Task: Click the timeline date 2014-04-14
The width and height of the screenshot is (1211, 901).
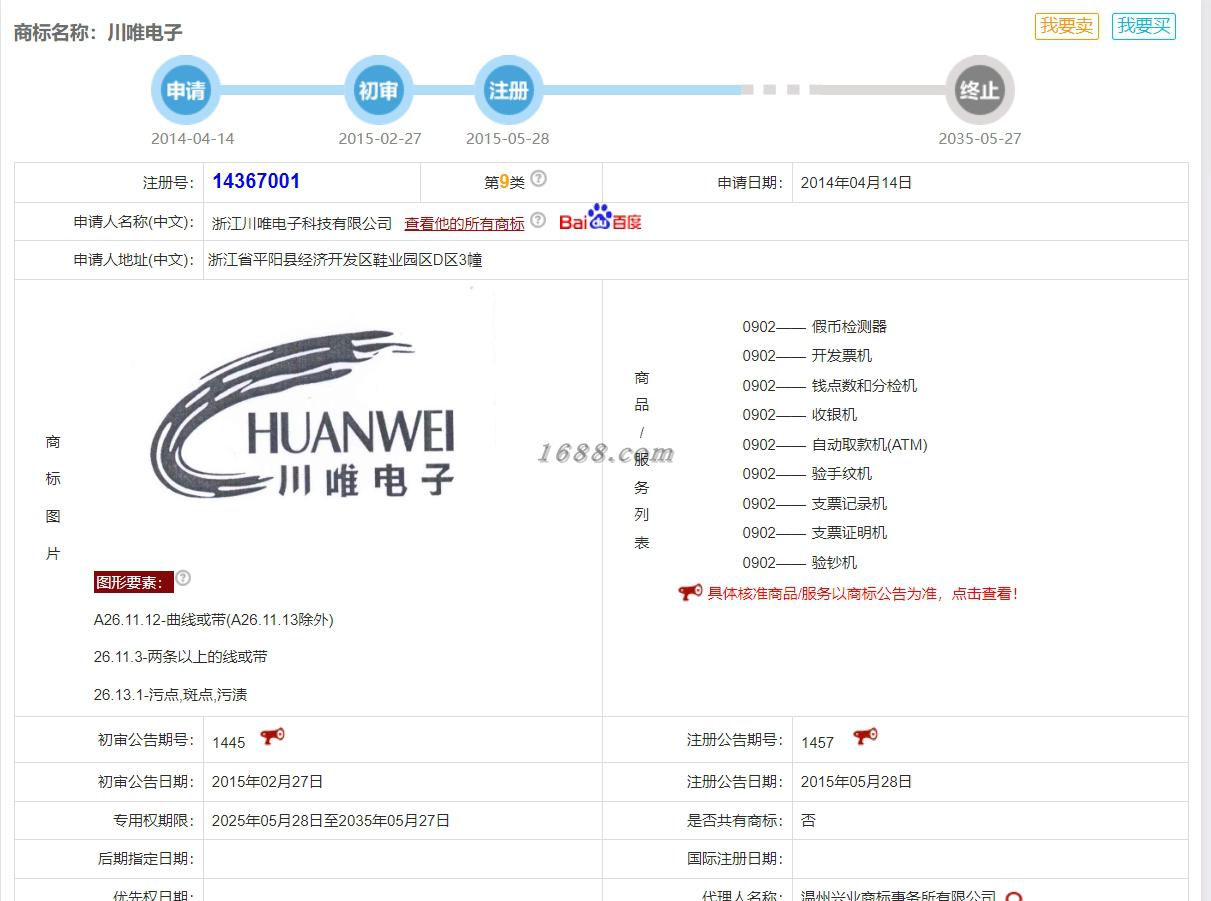Action: (193, 139)
